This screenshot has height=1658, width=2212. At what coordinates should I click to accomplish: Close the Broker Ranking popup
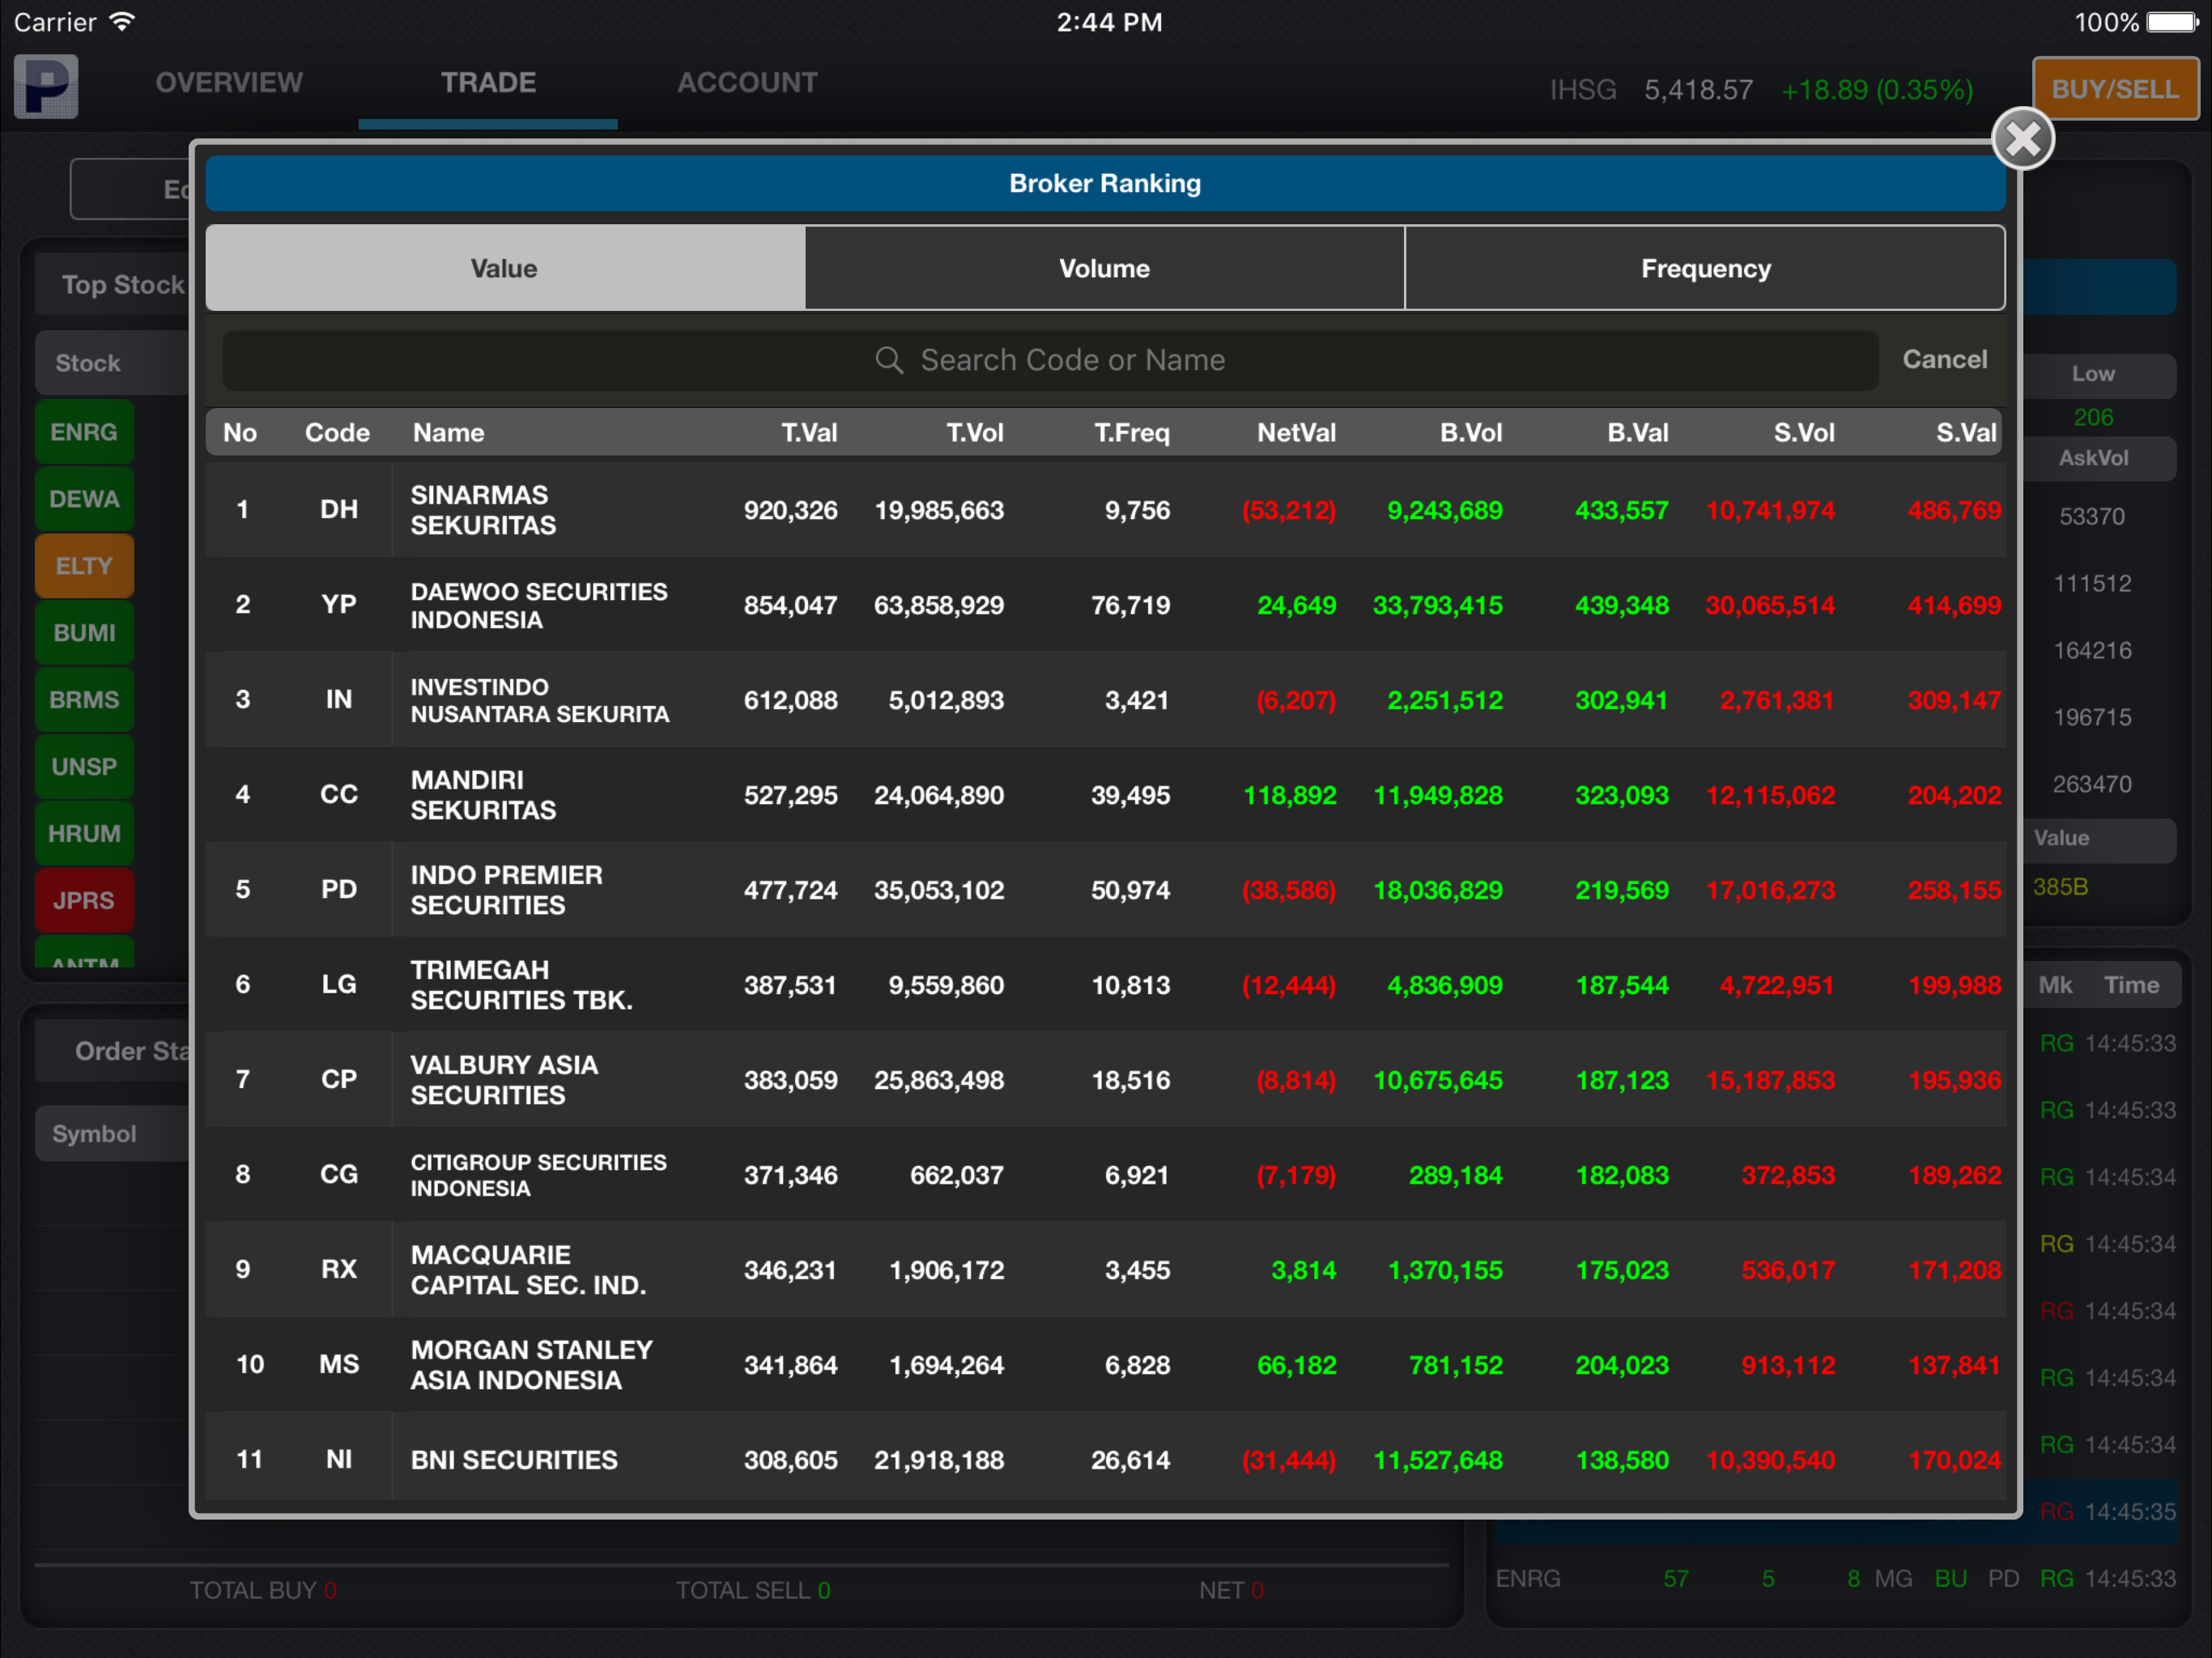click(x=2022, y=139)
